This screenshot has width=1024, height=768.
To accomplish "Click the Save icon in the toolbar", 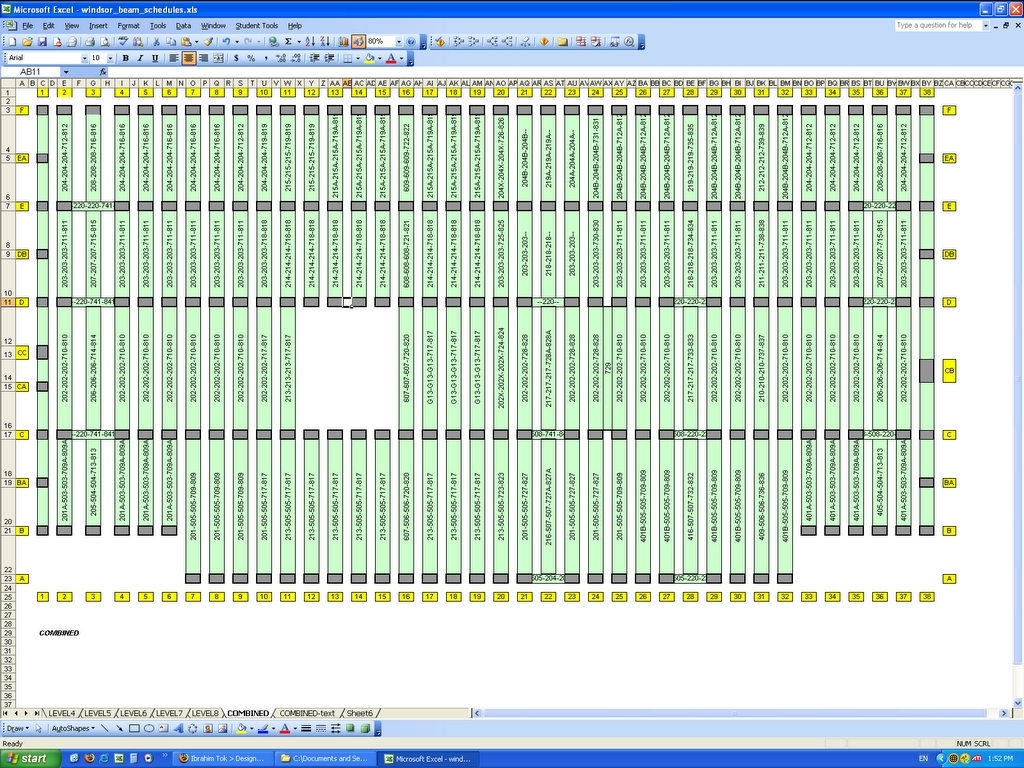I will (42, 42).
